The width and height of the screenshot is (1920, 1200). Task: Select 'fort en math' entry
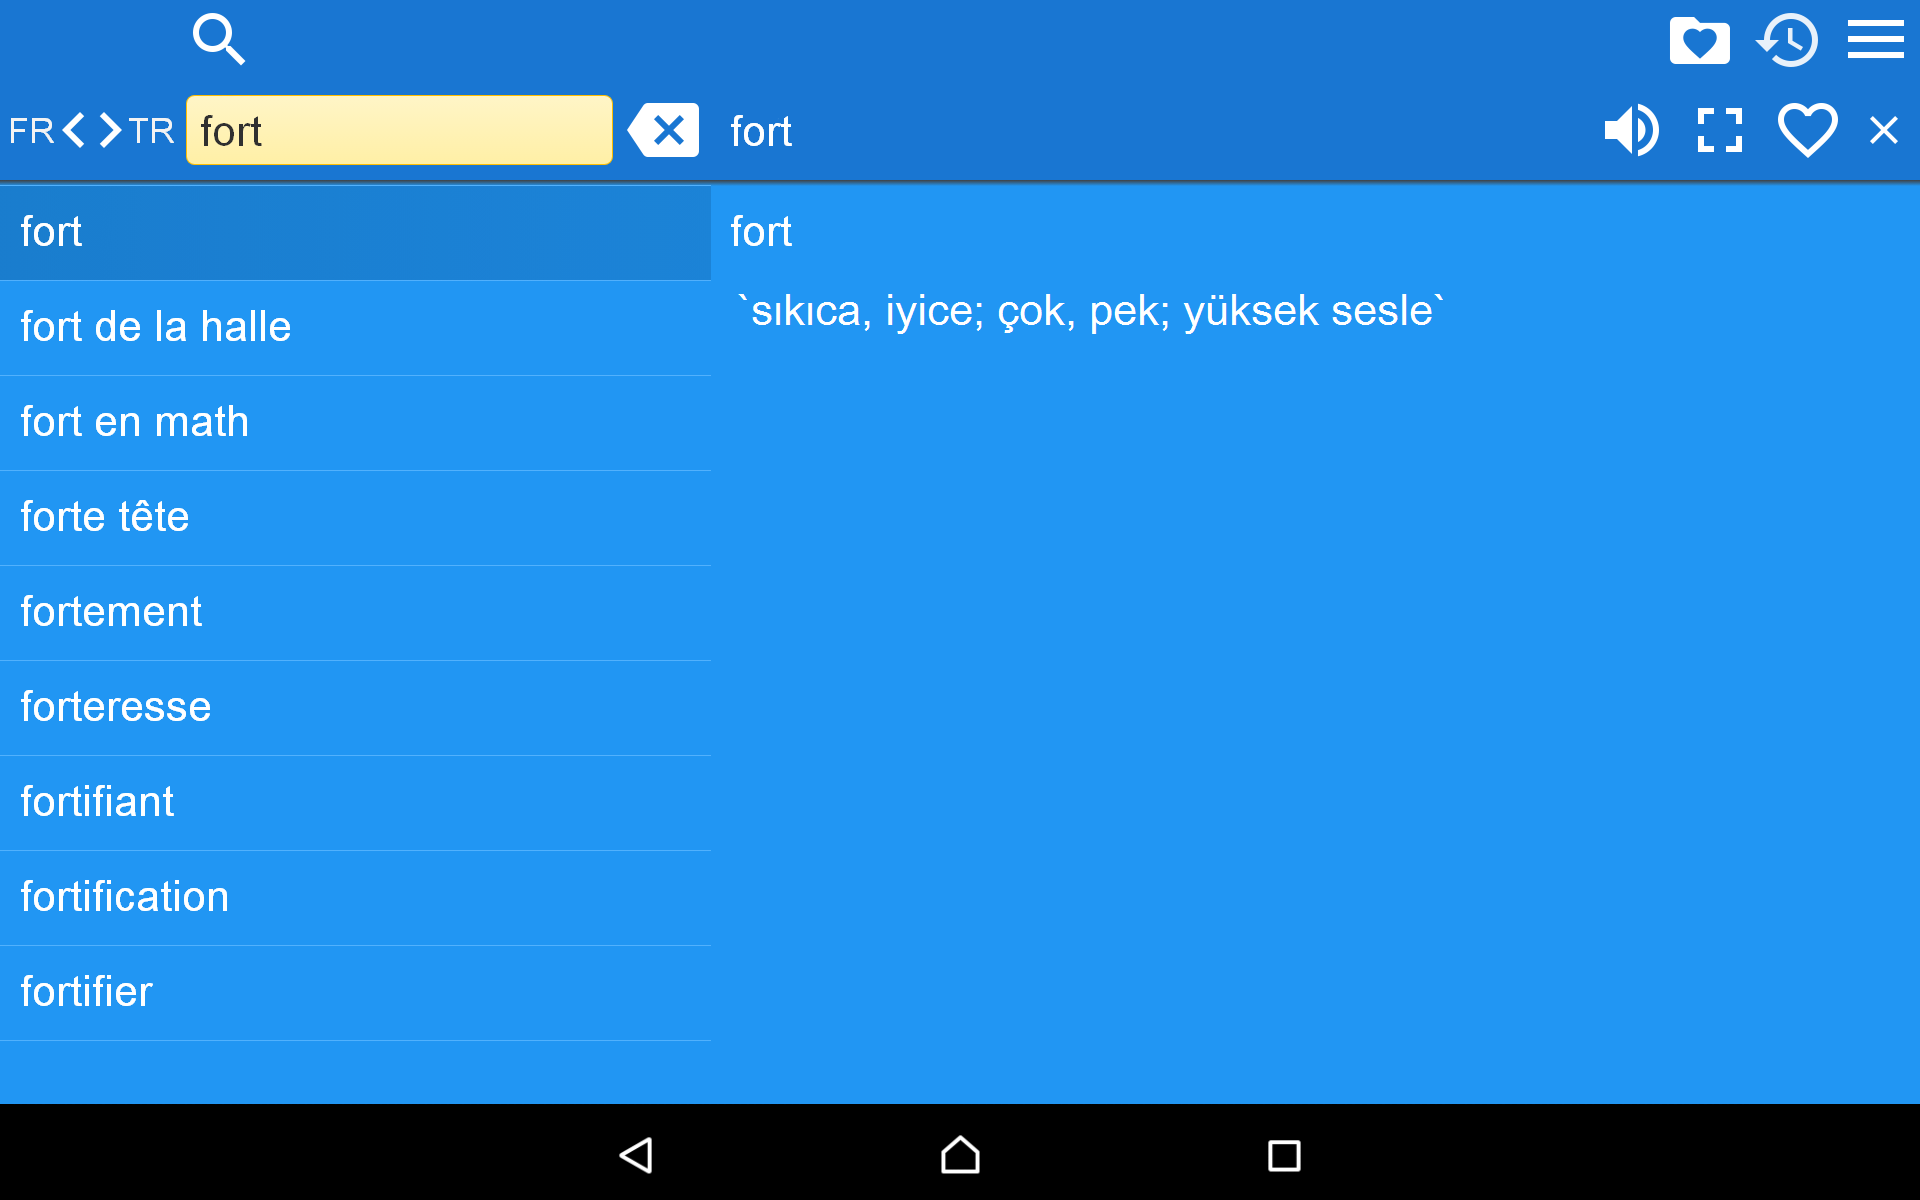click(x=355, y=422)
